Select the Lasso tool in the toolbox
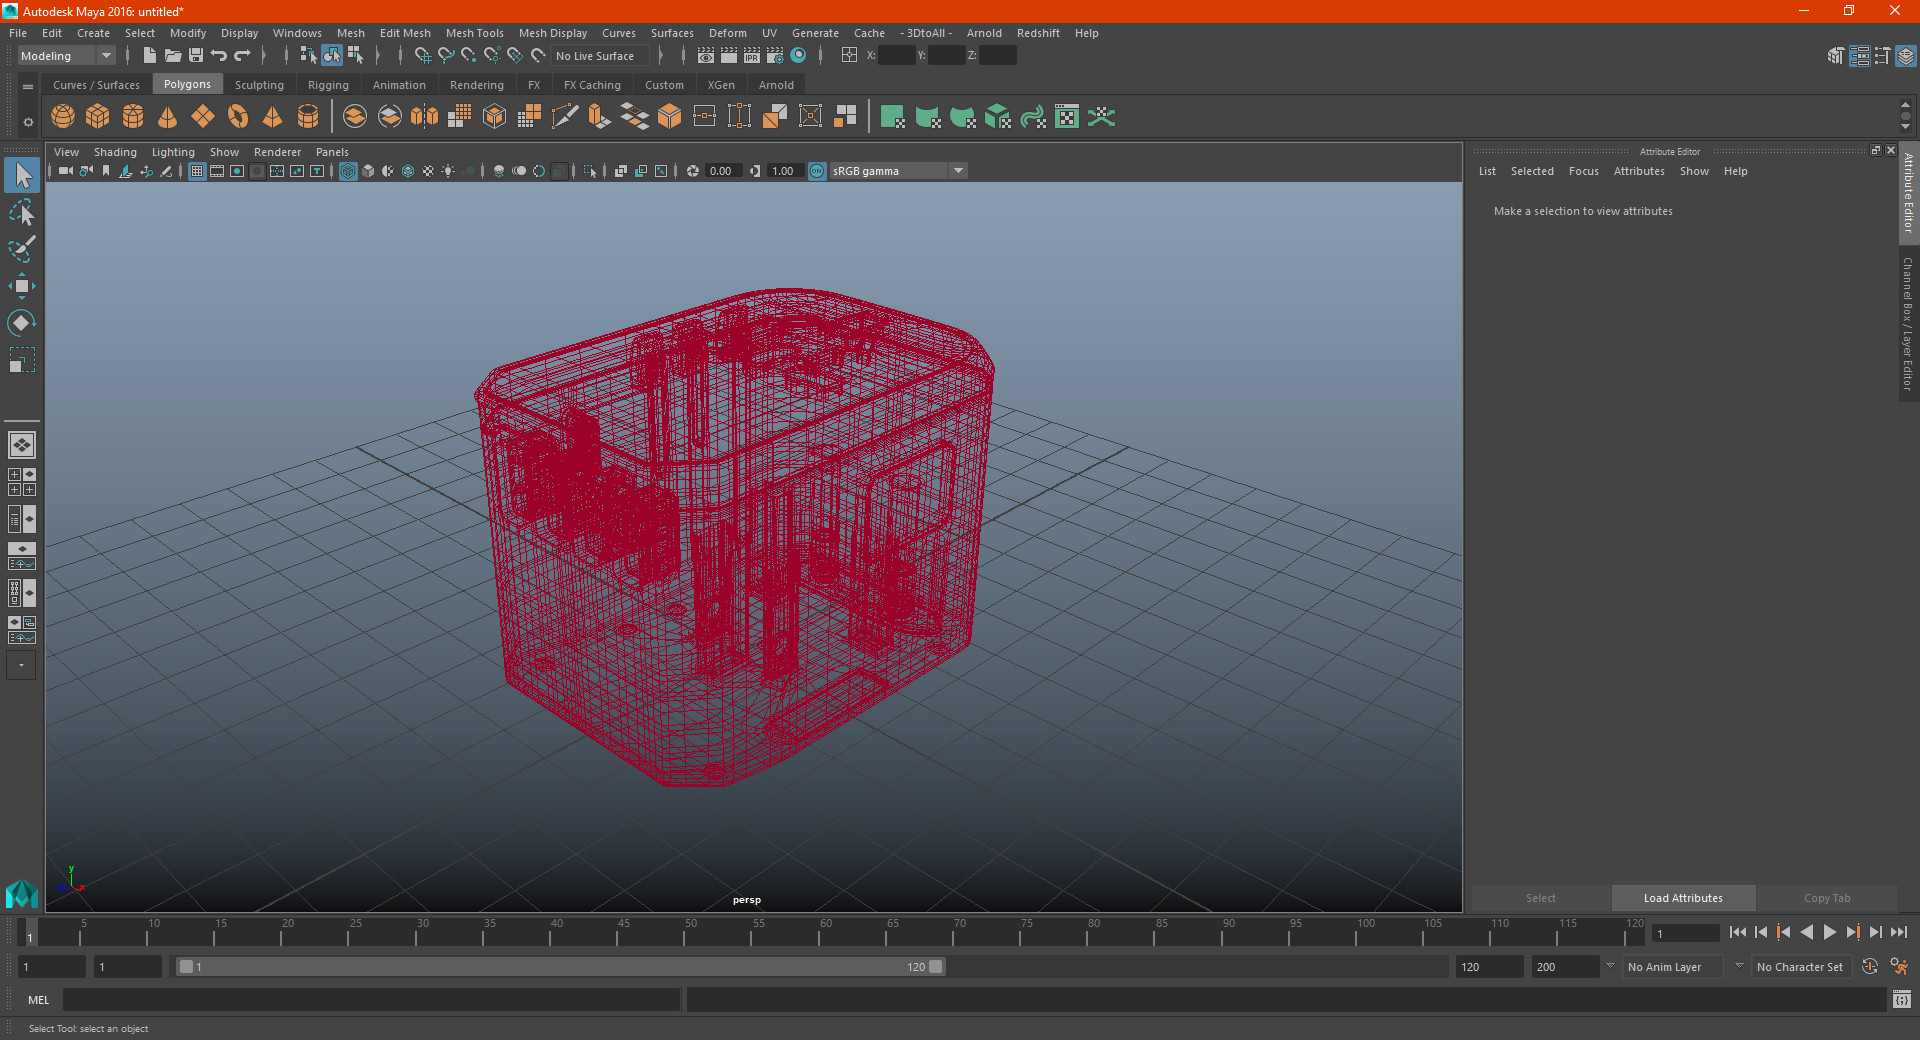This screenshot has width=1920, height=1040. click(22, 212)
